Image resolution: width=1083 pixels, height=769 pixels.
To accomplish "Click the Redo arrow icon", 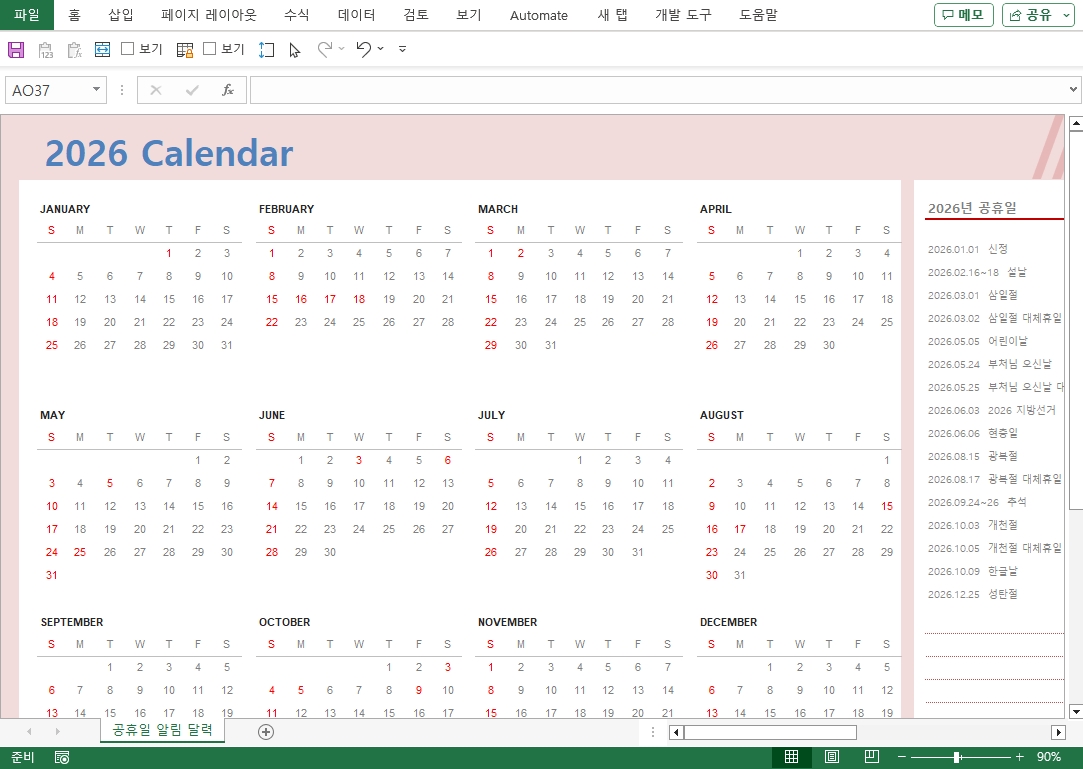I will pos(324,49).
